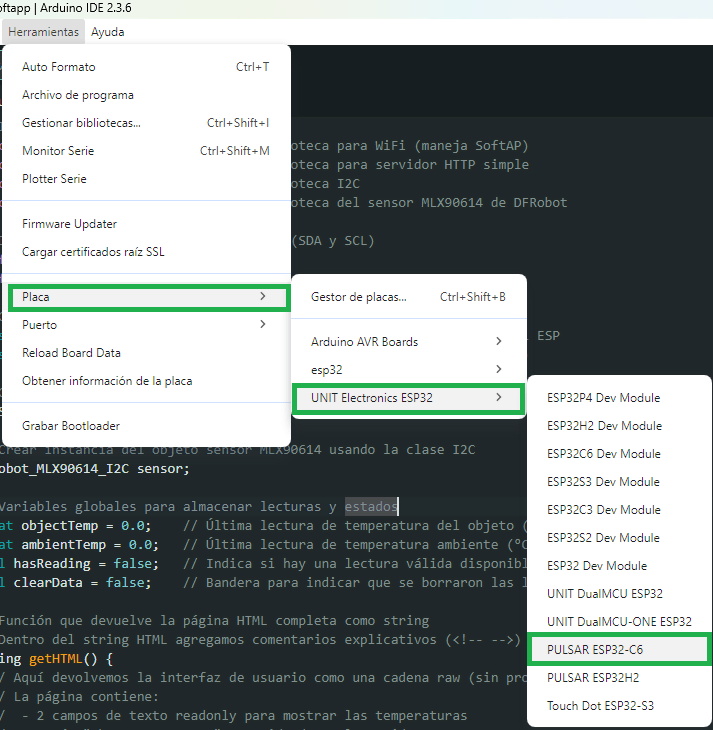713x730 pixels.
Task: Select ESP32S2 Dev Module board
Action: (x=619, y=538)
